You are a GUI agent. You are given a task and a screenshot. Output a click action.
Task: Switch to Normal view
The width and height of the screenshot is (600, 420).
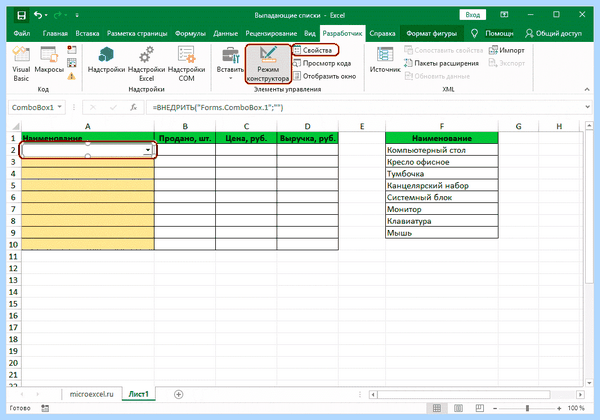click(x=437, y=408)
